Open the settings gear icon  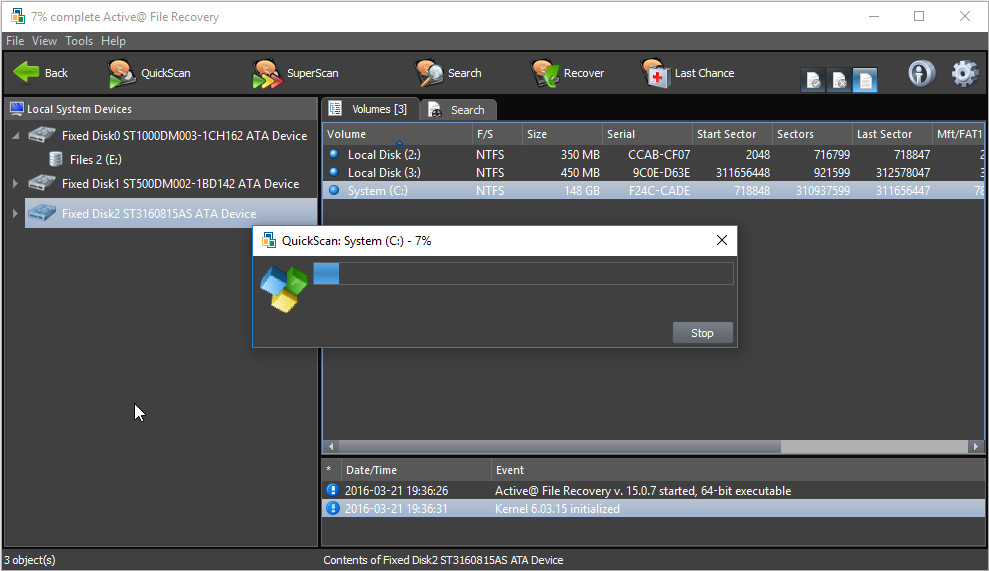(x=964, y=73)
